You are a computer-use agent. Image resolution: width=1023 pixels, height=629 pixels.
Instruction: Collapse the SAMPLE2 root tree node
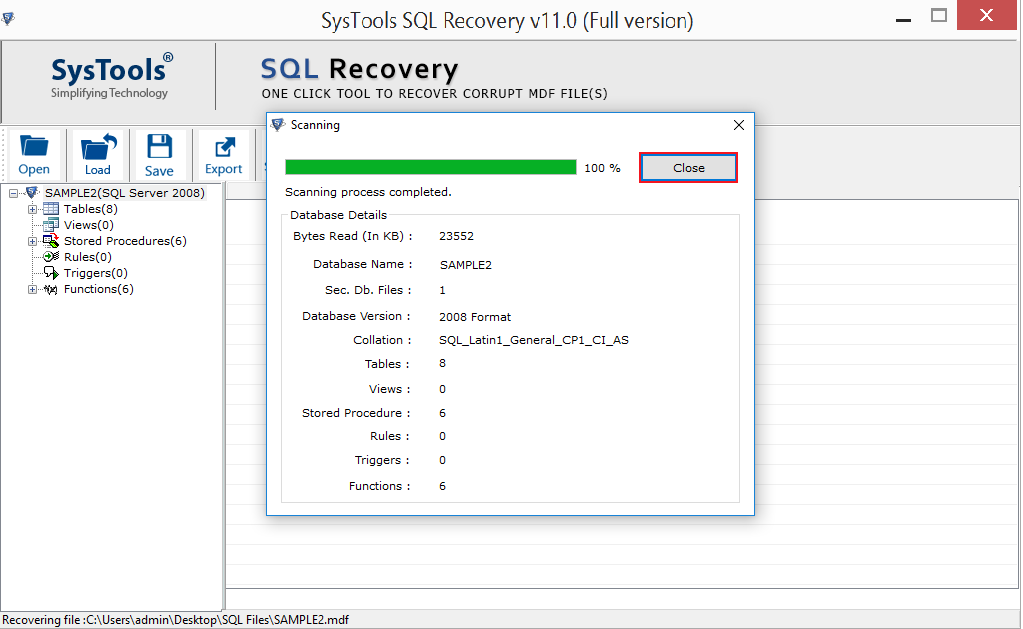pos(13,193)
